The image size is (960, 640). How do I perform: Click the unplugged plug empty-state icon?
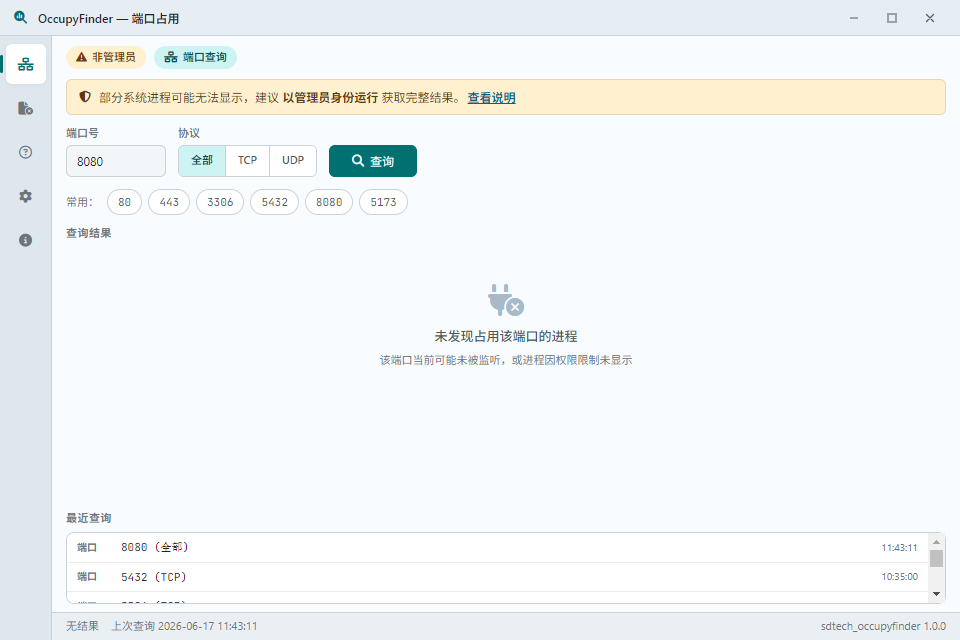[506, 300]
